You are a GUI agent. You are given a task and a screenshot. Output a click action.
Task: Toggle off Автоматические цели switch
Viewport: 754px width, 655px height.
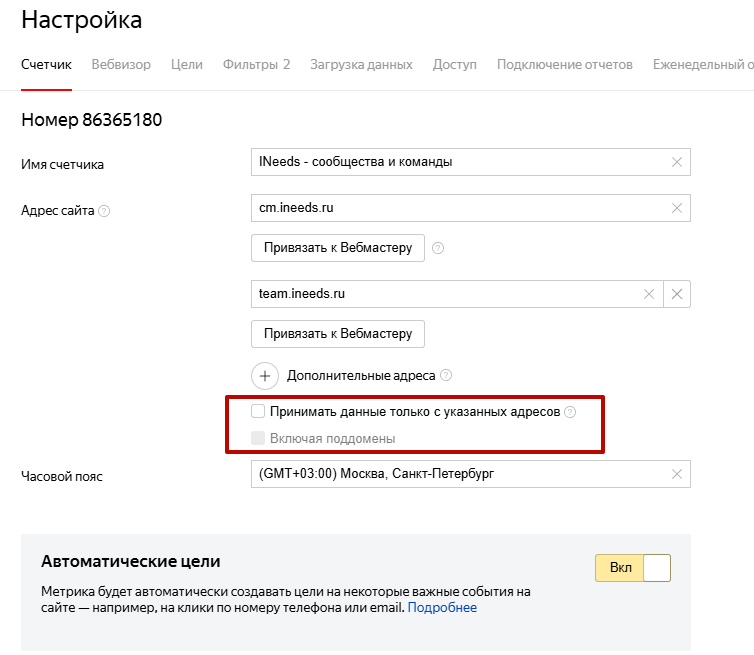coord(632,568)
